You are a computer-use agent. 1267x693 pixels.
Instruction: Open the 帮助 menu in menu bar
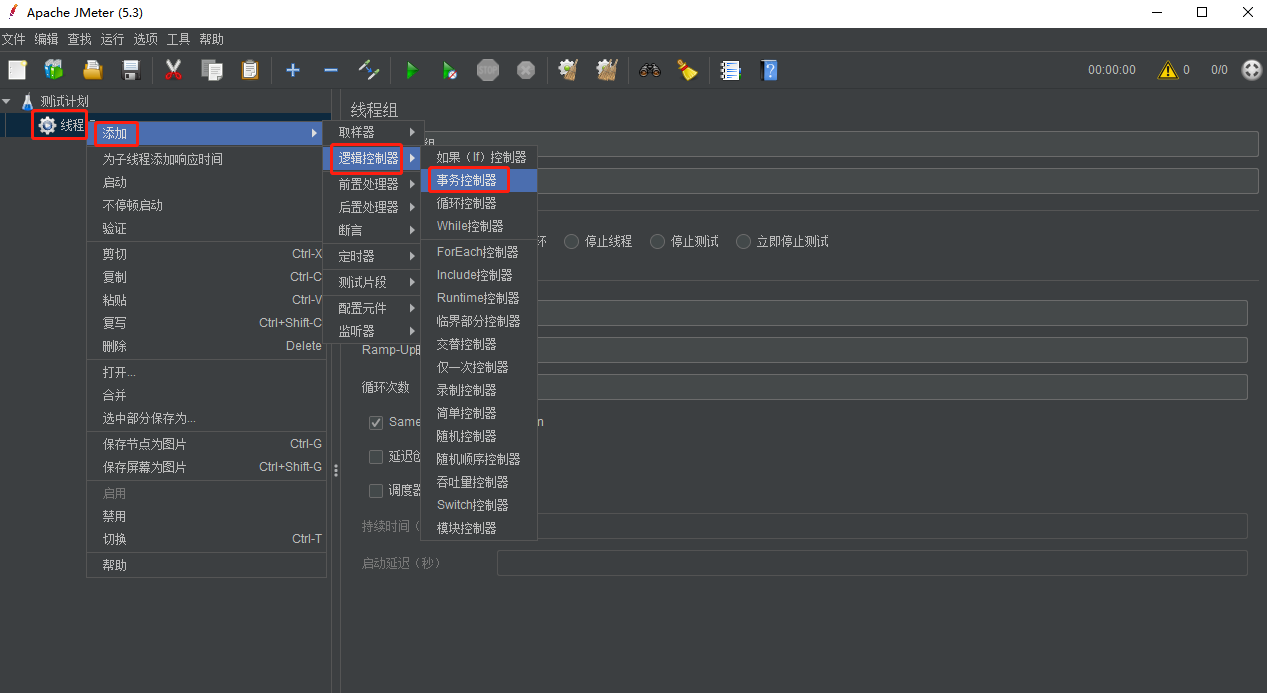click(x=211, y=39)
